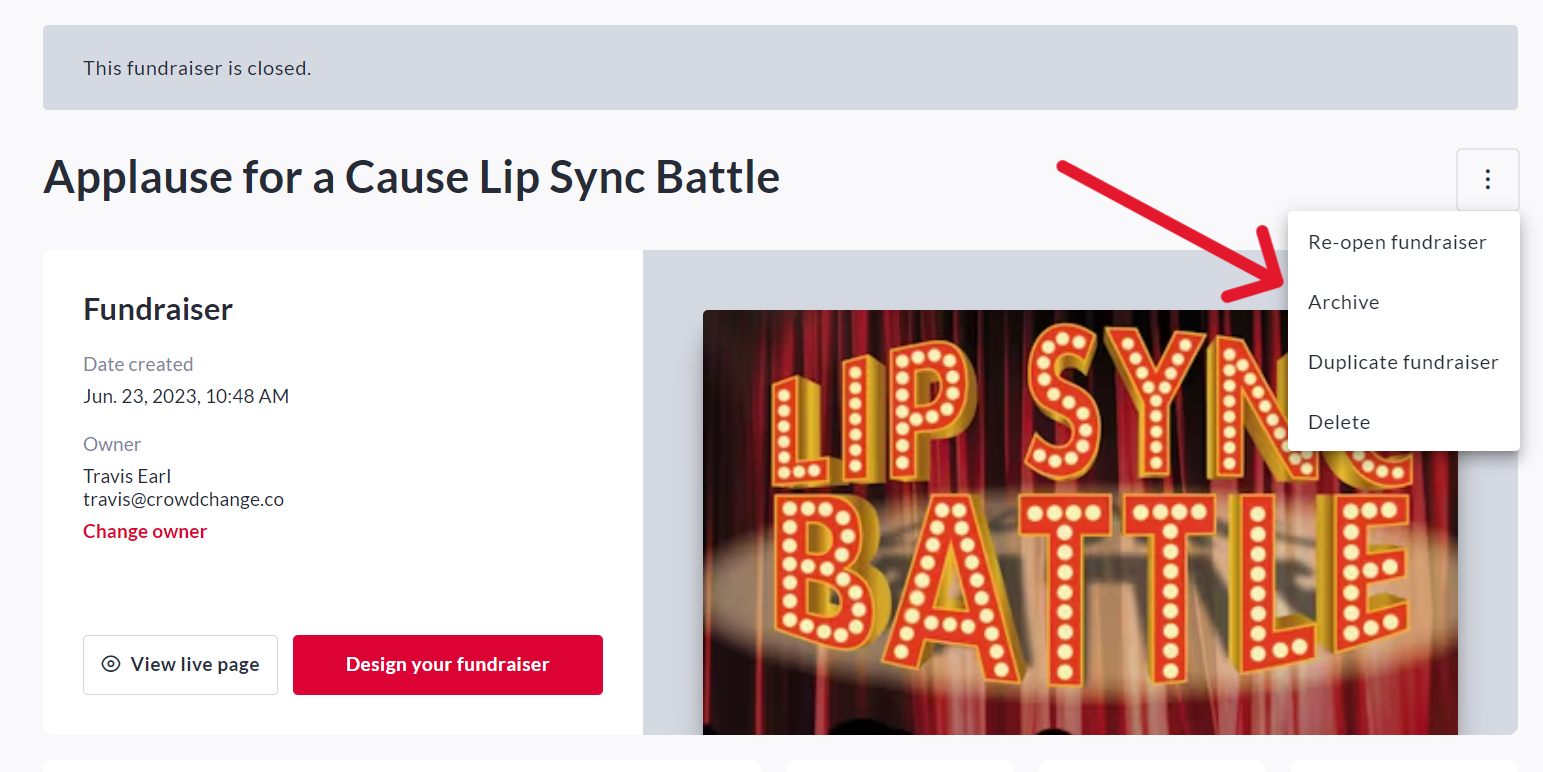Click the Date created label
Image resolution: width=1543 pixels, height=772 pixels.
click(138, 364)
